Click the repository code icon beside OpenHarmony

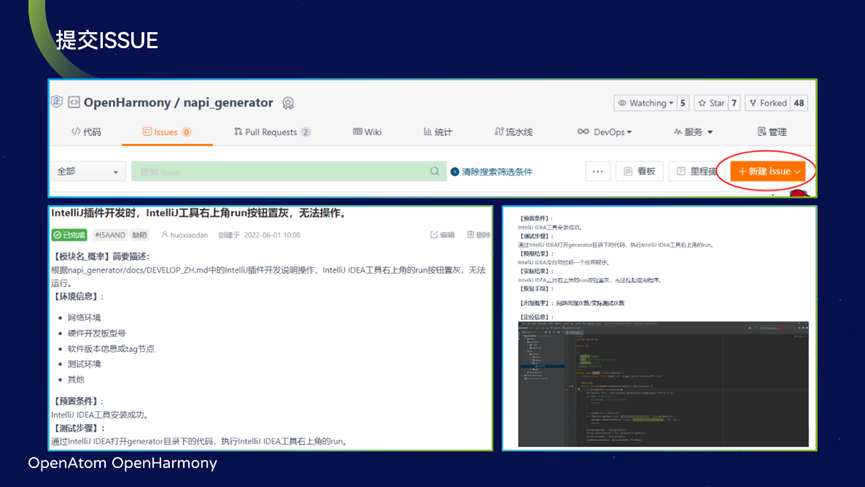point(74,103)
